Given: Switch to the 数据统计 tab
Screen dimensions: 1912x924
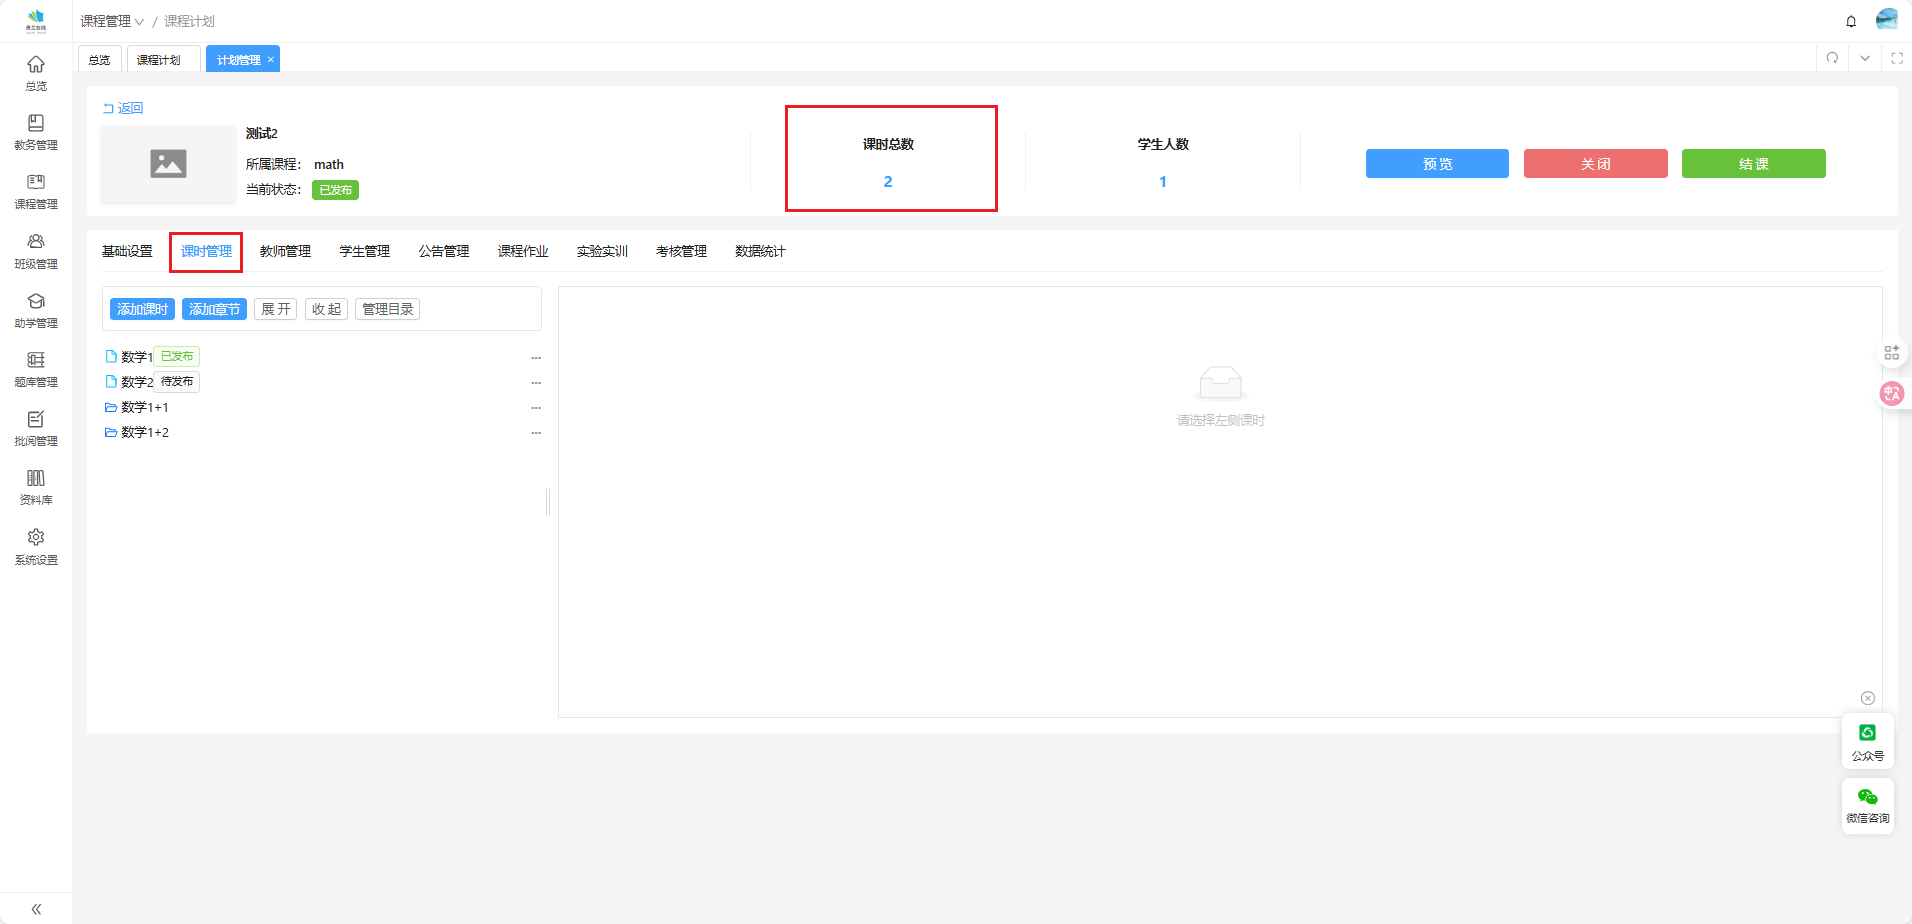Looking at the screenshot, I should point(760,251).
